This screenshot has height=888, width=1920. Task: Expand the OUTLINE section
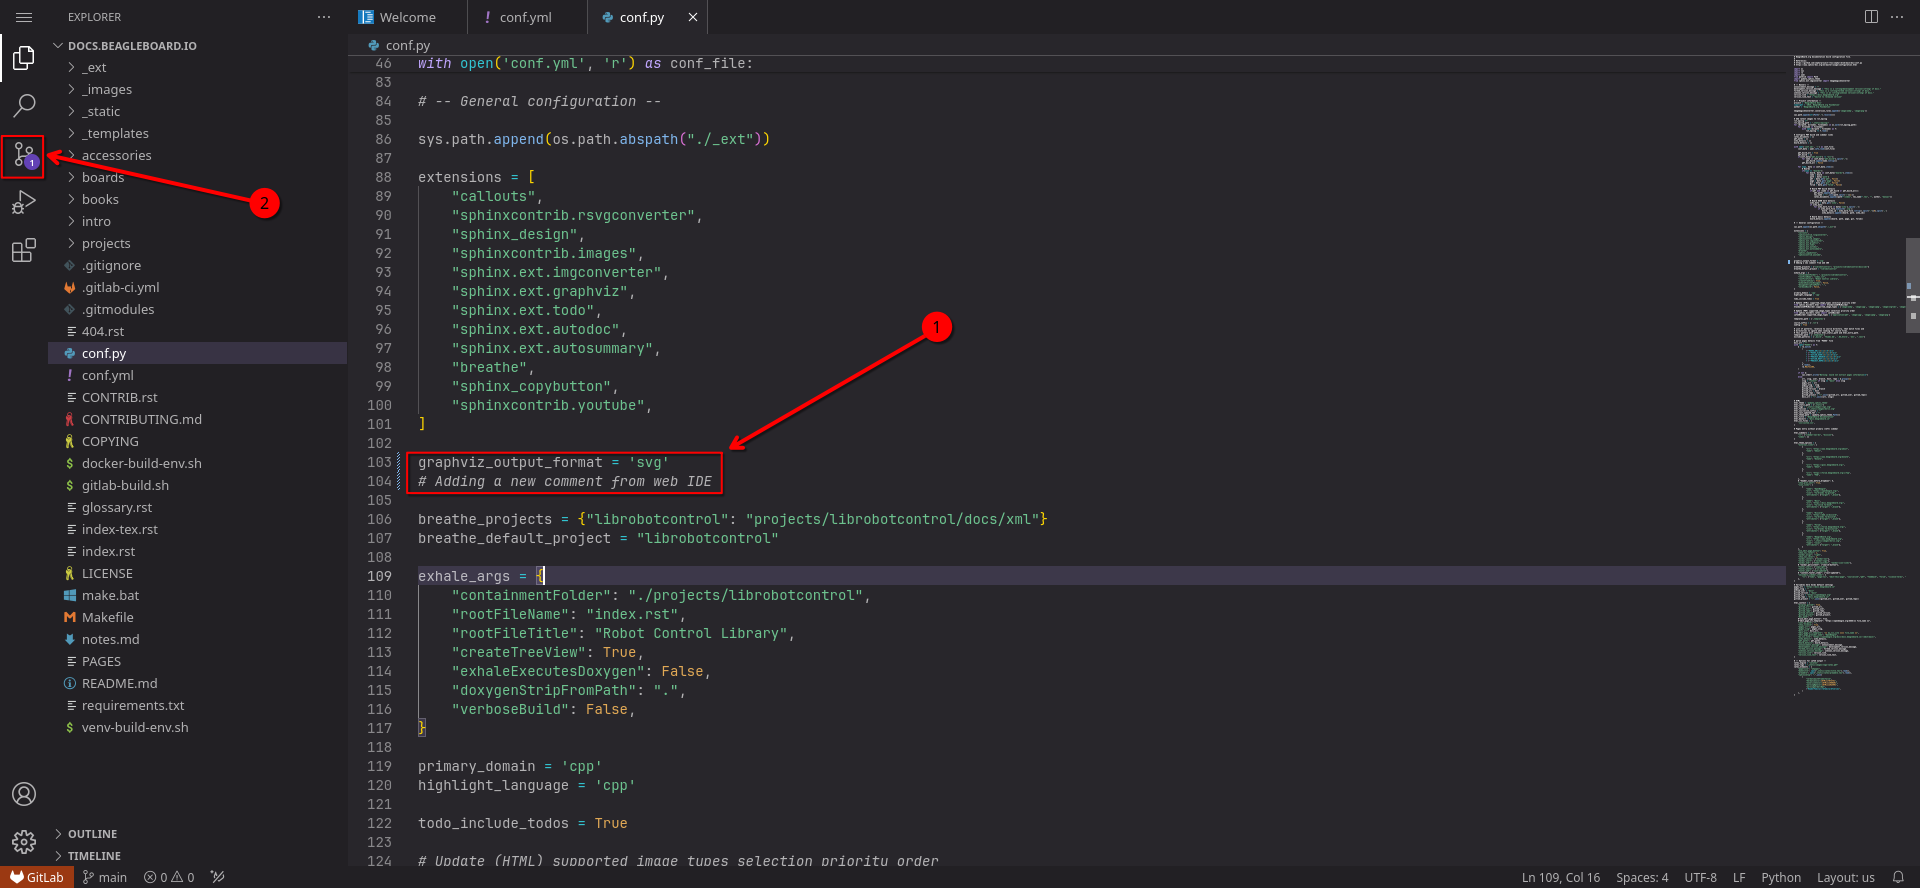92,834
